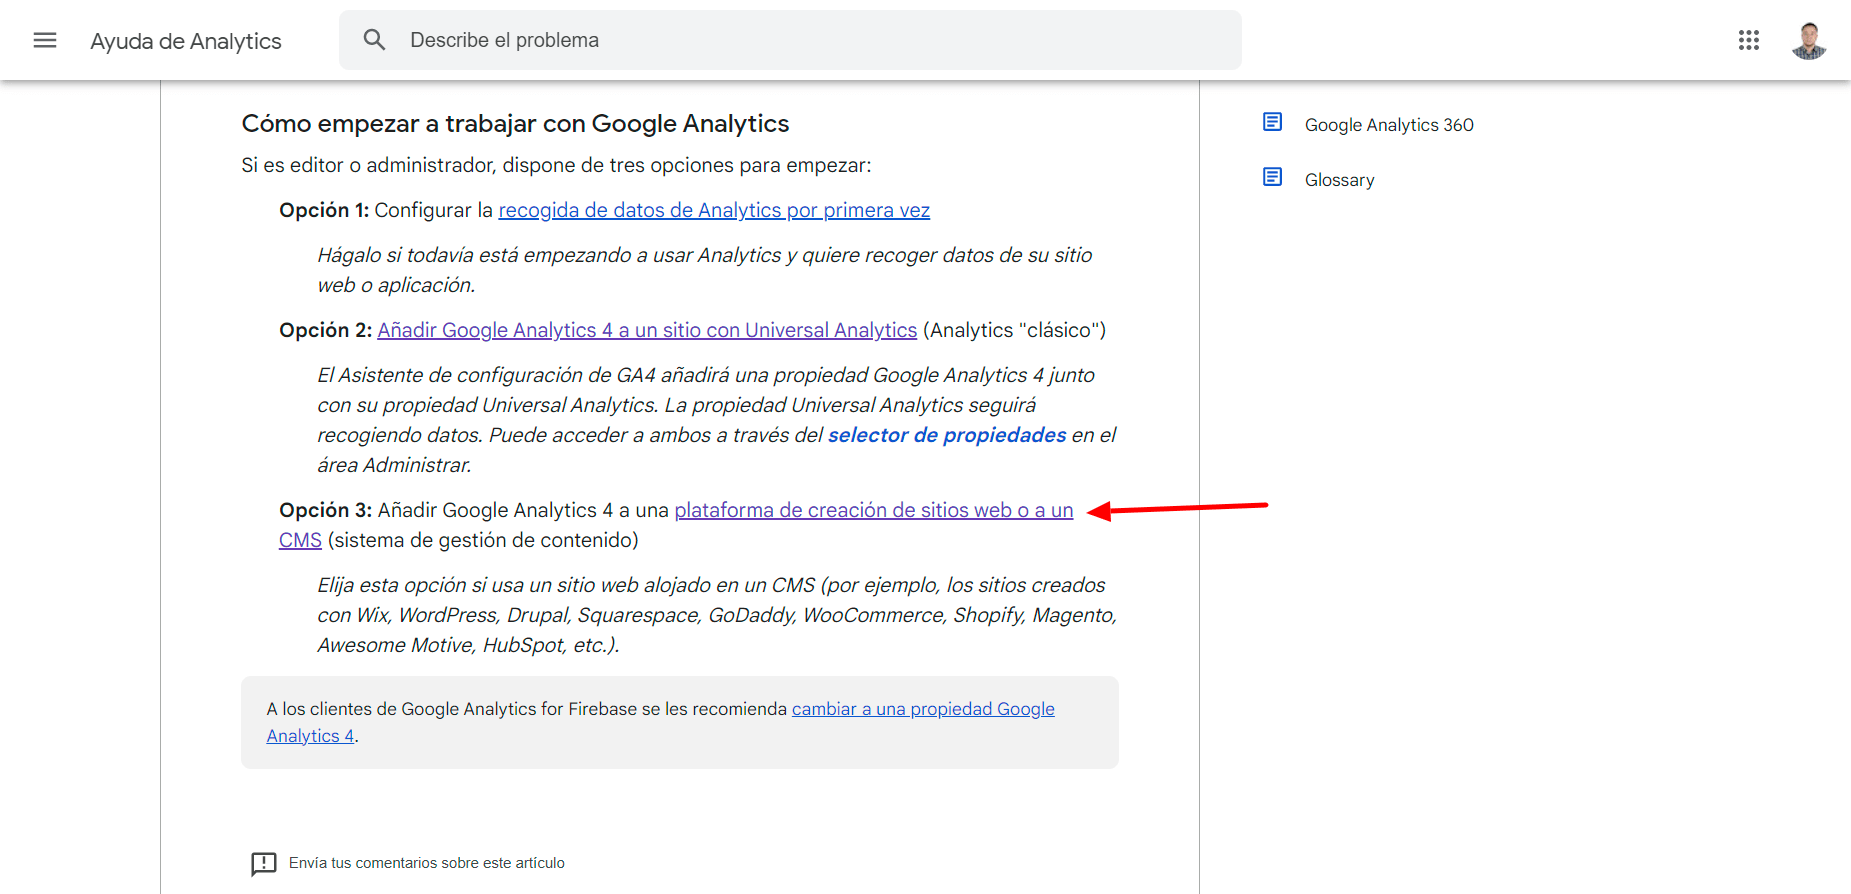Focus the 'Describe el problema' search field
The image size is (1851, 894).
(x=790, y=40)
